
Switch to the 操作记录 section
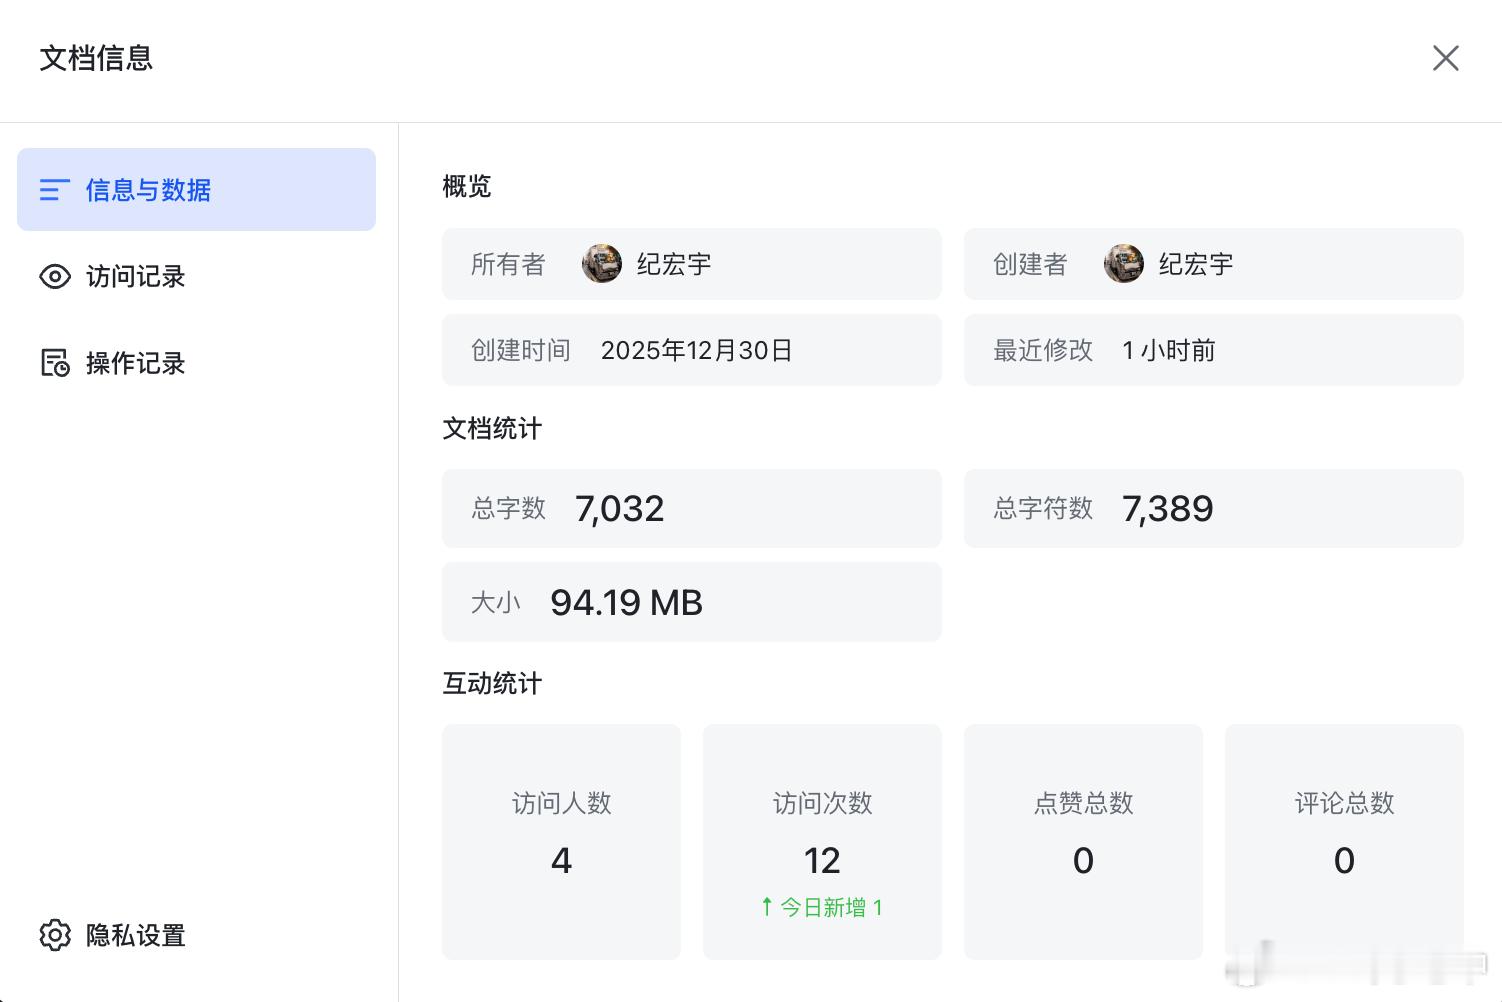pyautogui.click(x=135, y=363)
